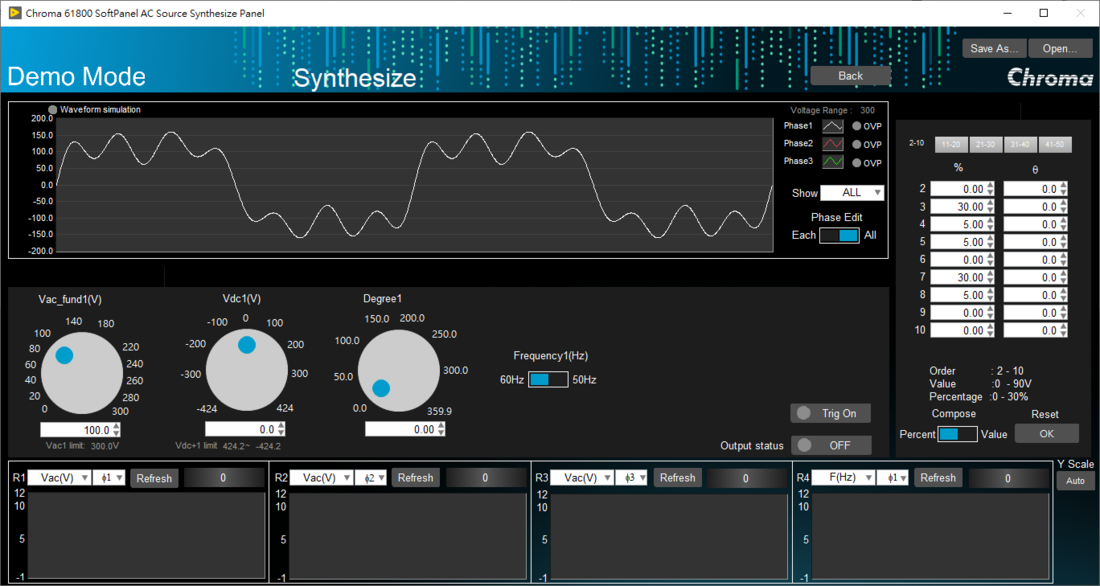Click the Back button

click(850, 76)
